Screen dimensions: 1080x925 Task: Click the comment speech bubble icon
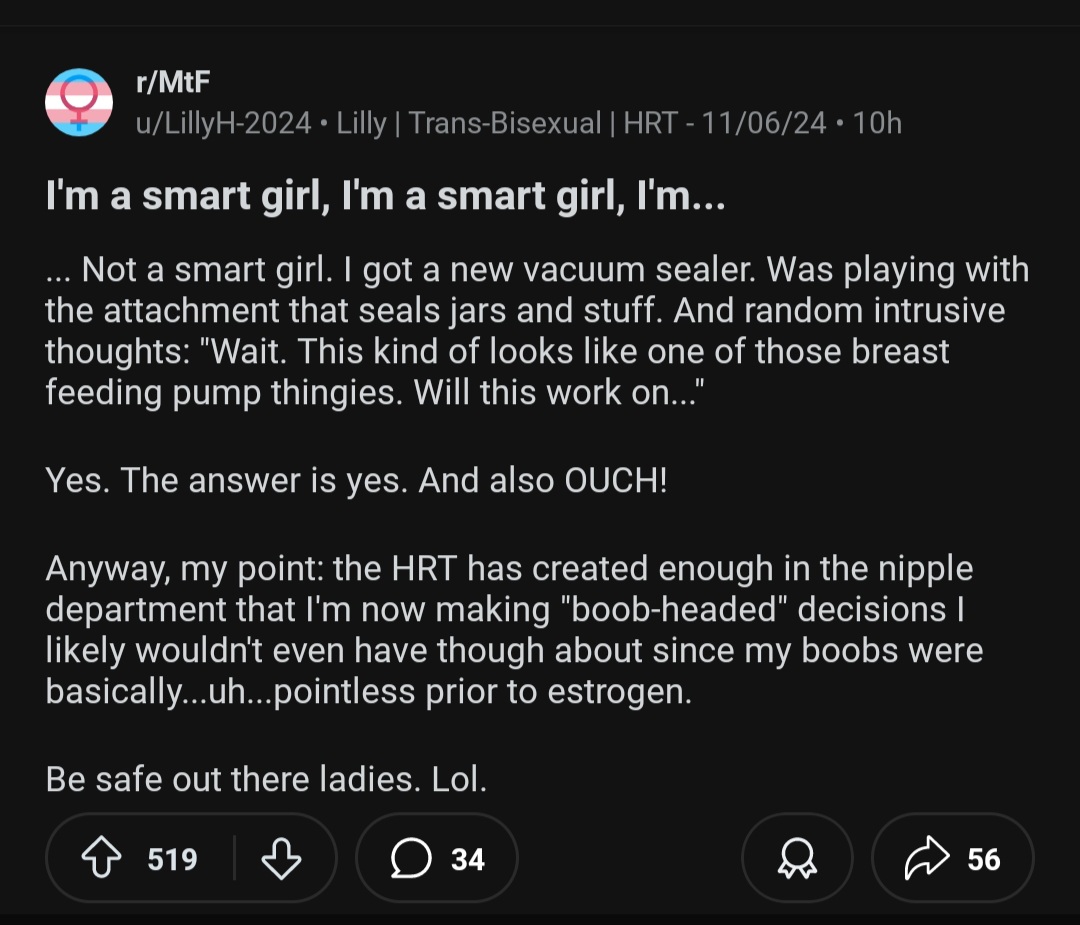[408, 859]
